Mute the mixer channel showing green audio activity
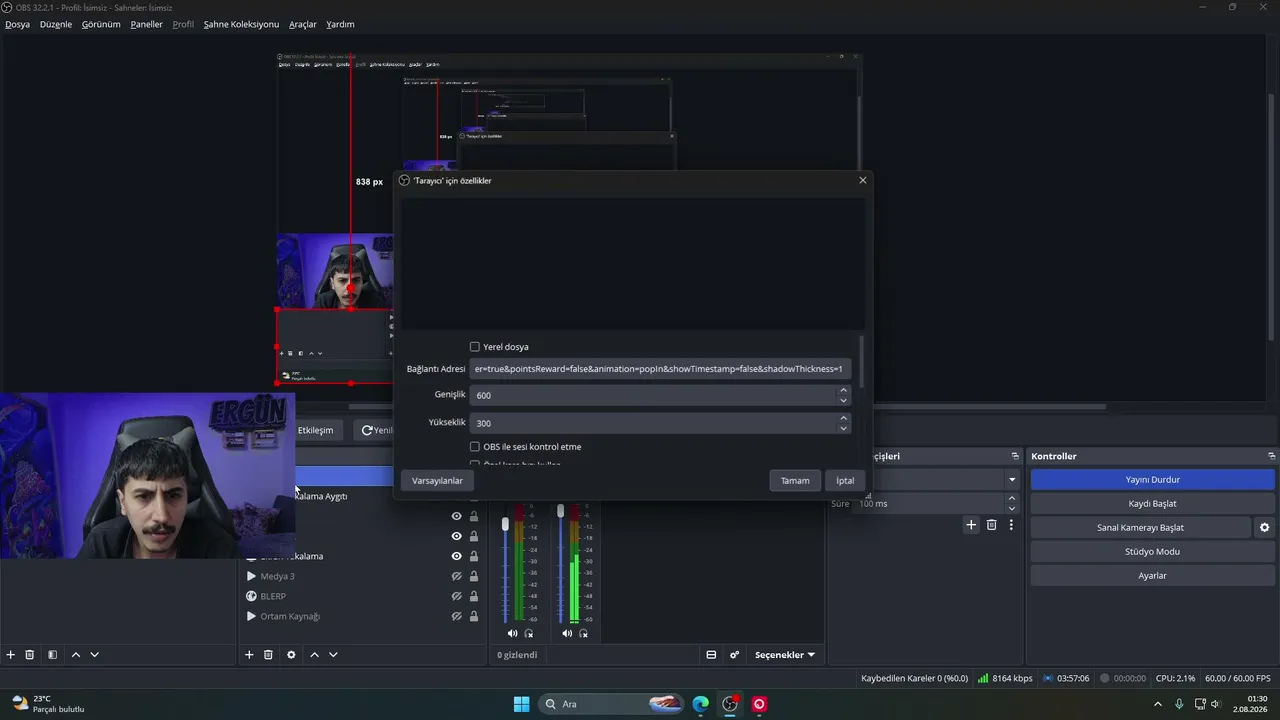Image resolution: width=1280 pixels, height=720 pixels. coord(567,633)
